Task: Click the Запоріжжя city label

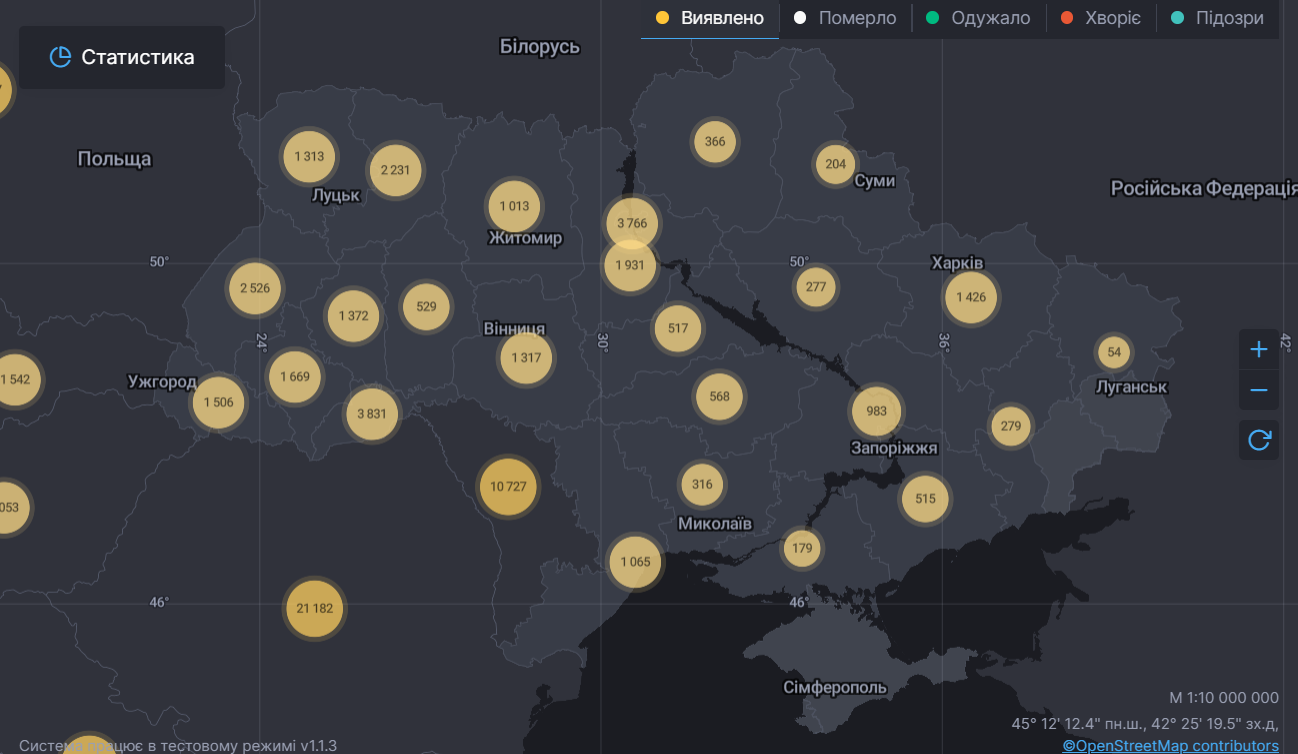Action: pyautogui.click(x=894, y=448)
